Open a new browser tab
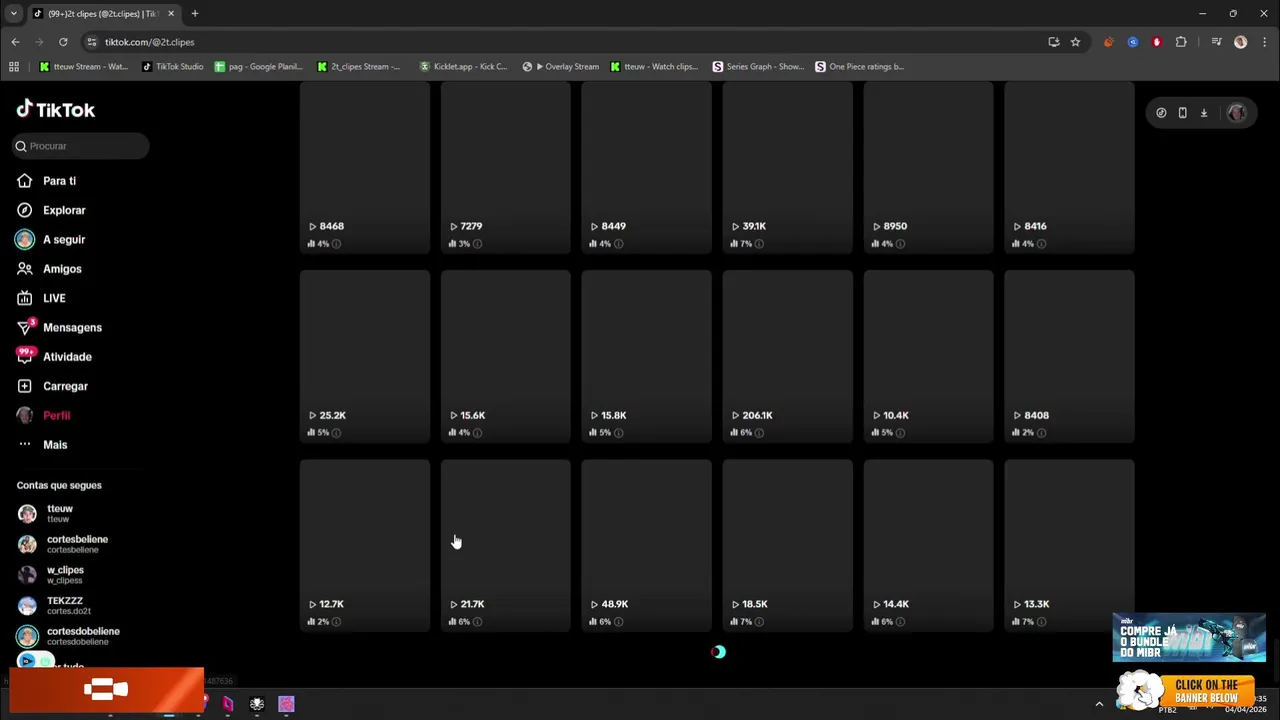The width and height of the screenshot is (1280, 720). pyautogui.click(x=195, y=14)
